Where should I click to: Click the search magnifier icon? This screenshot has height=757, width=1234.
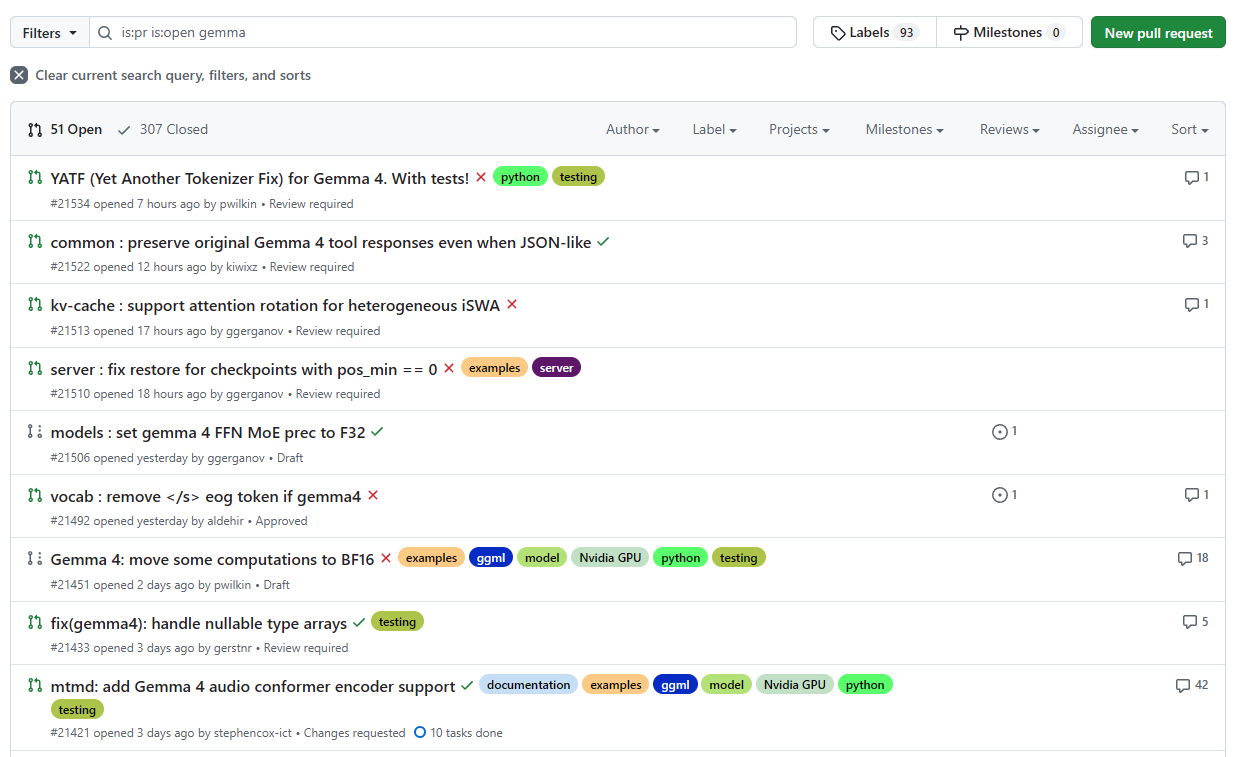coord(106,32)
